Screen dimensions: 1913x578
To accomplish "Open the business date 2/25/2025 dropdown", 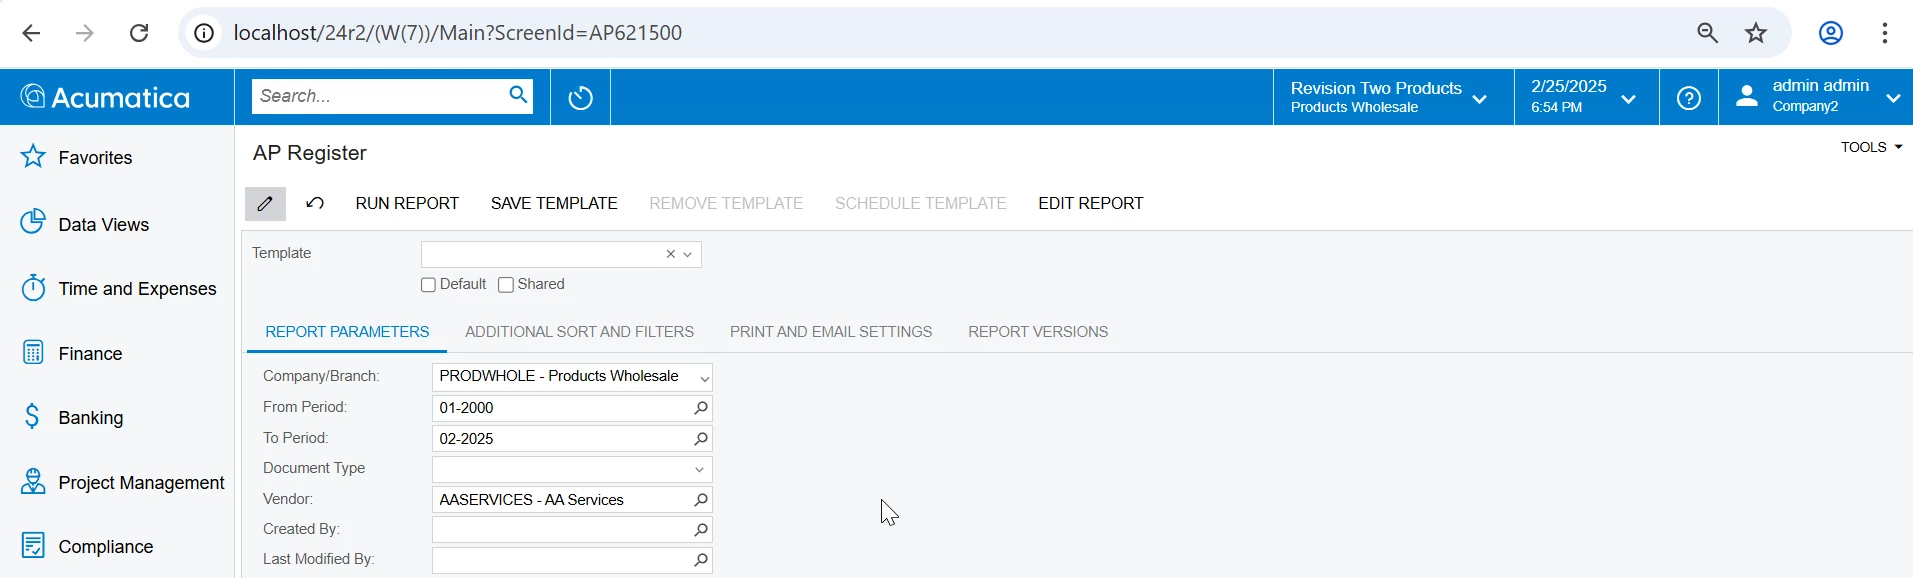I will (x=1587, y=97).
